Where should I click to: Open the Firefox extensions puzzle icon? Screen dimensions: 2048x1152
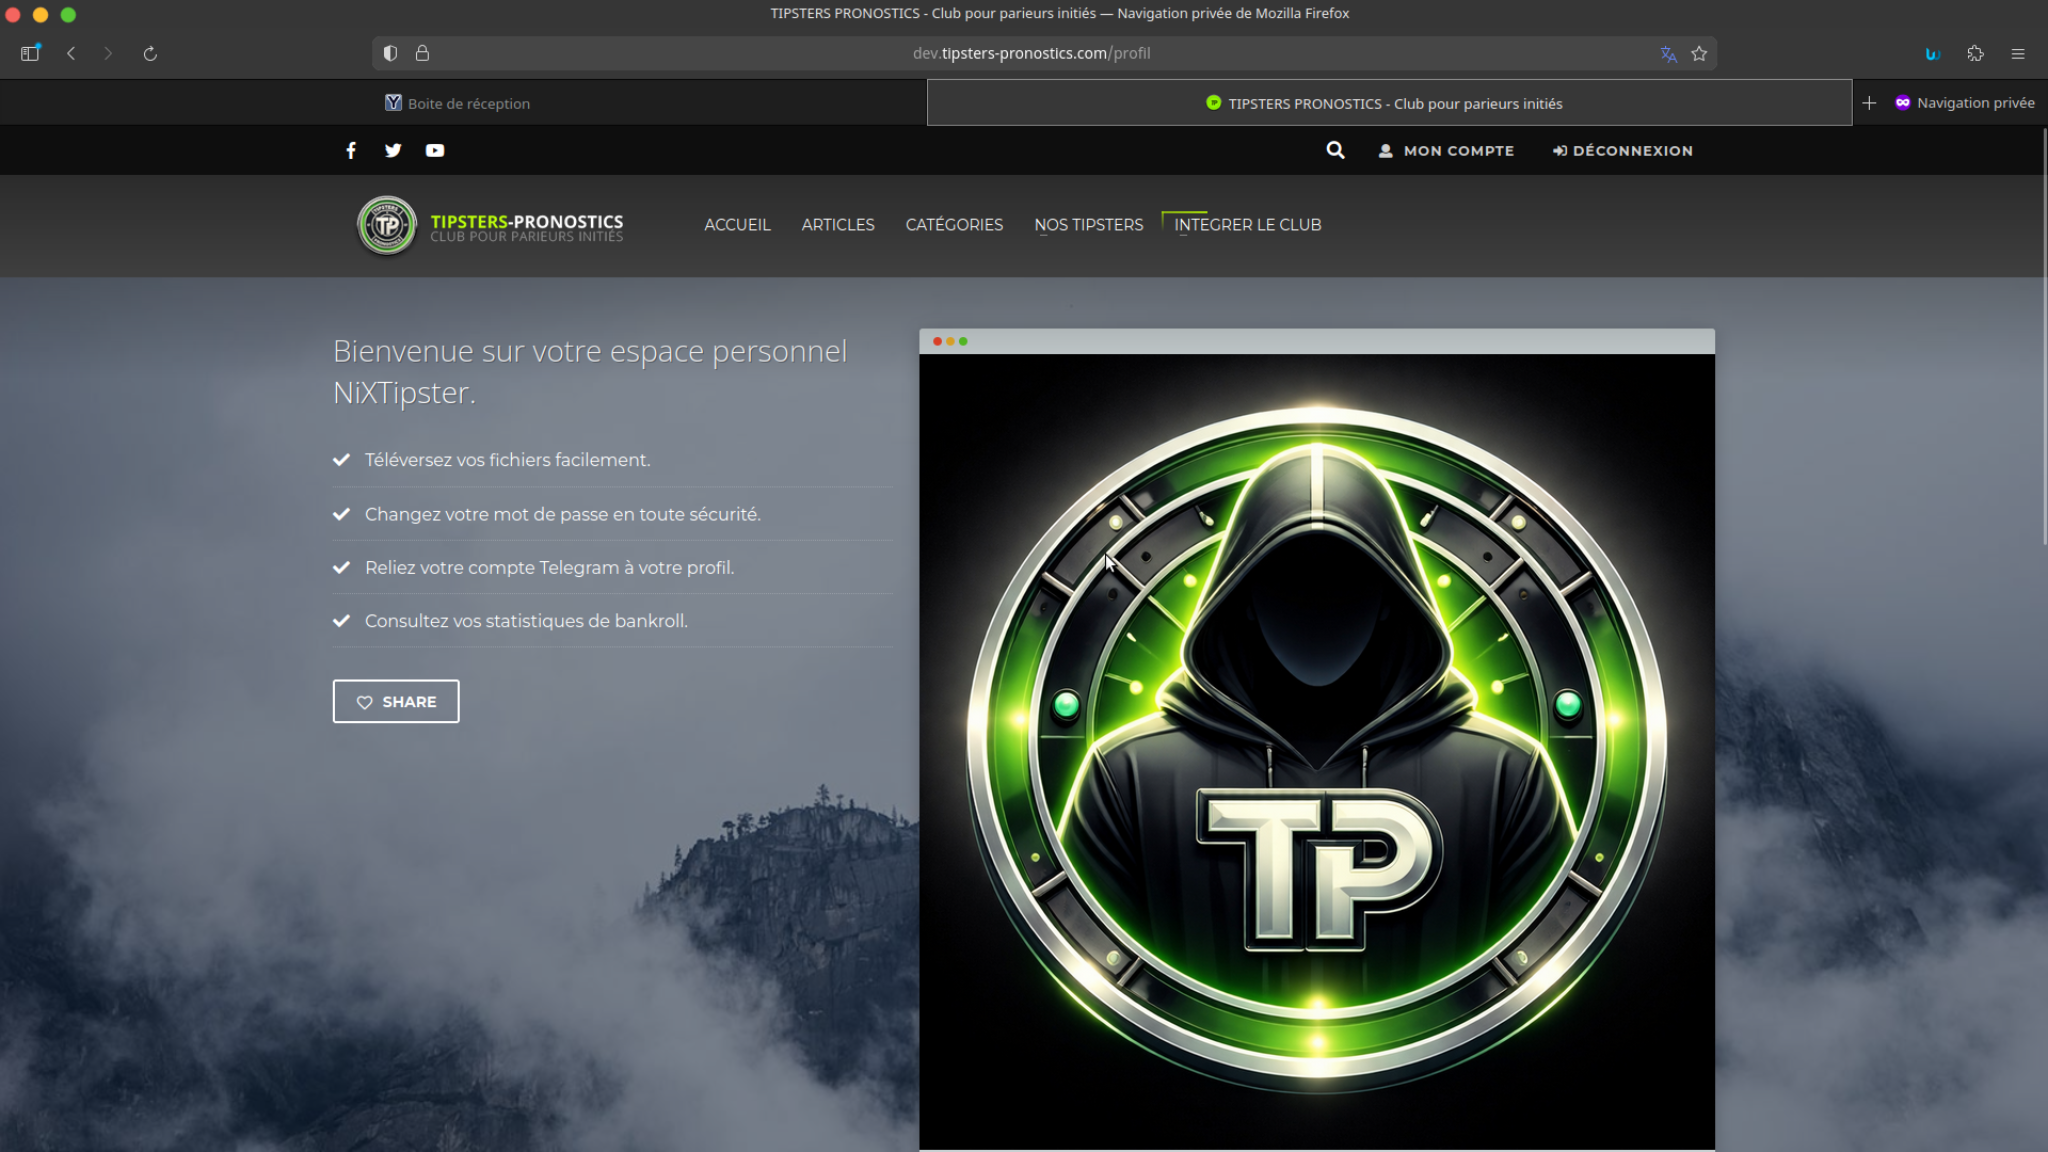1975,53
